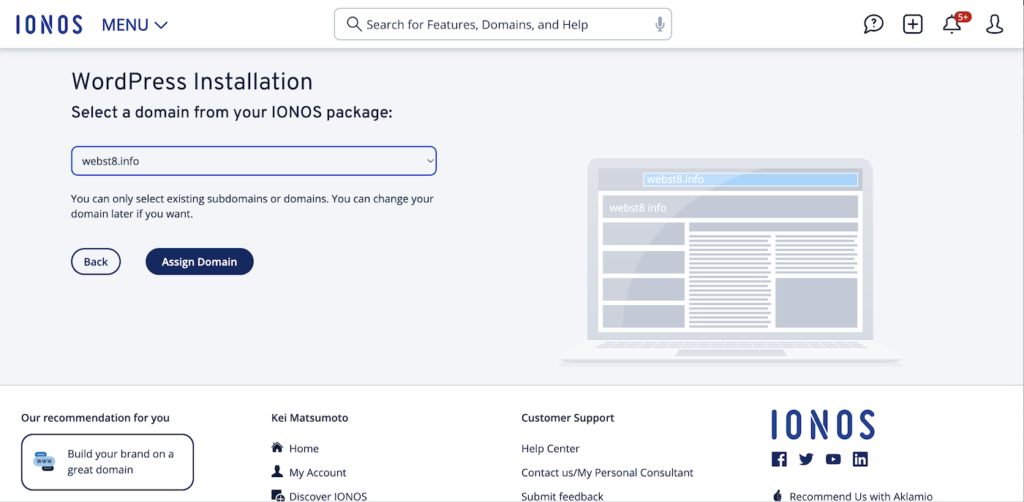Open 'Build your brand on a great domain' card
The height and width of the screenshot is (502, 1024).
107,461
